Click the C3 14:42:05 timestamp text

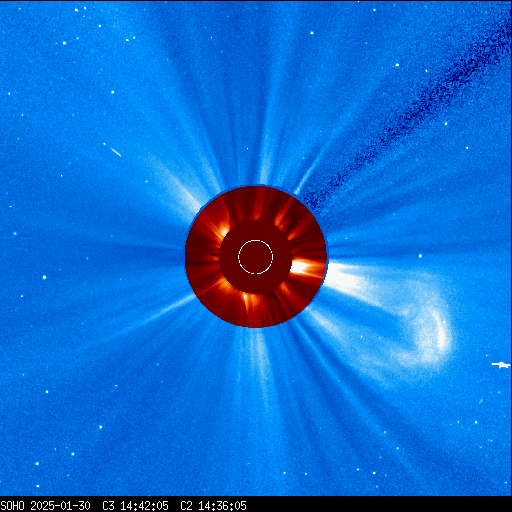(x=135, y=506)
